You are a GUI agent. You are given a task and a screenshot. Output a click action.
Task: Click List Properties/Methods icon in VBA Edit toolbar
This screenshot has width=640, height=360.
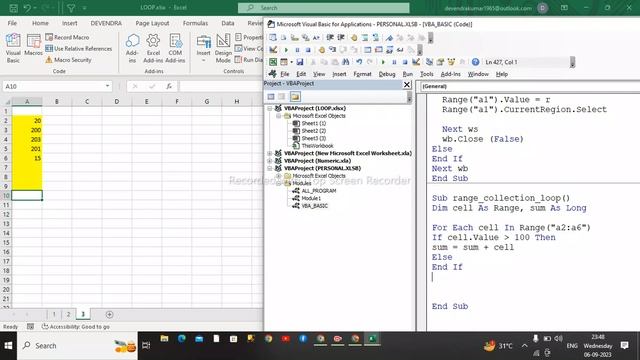tap(273, 38)
